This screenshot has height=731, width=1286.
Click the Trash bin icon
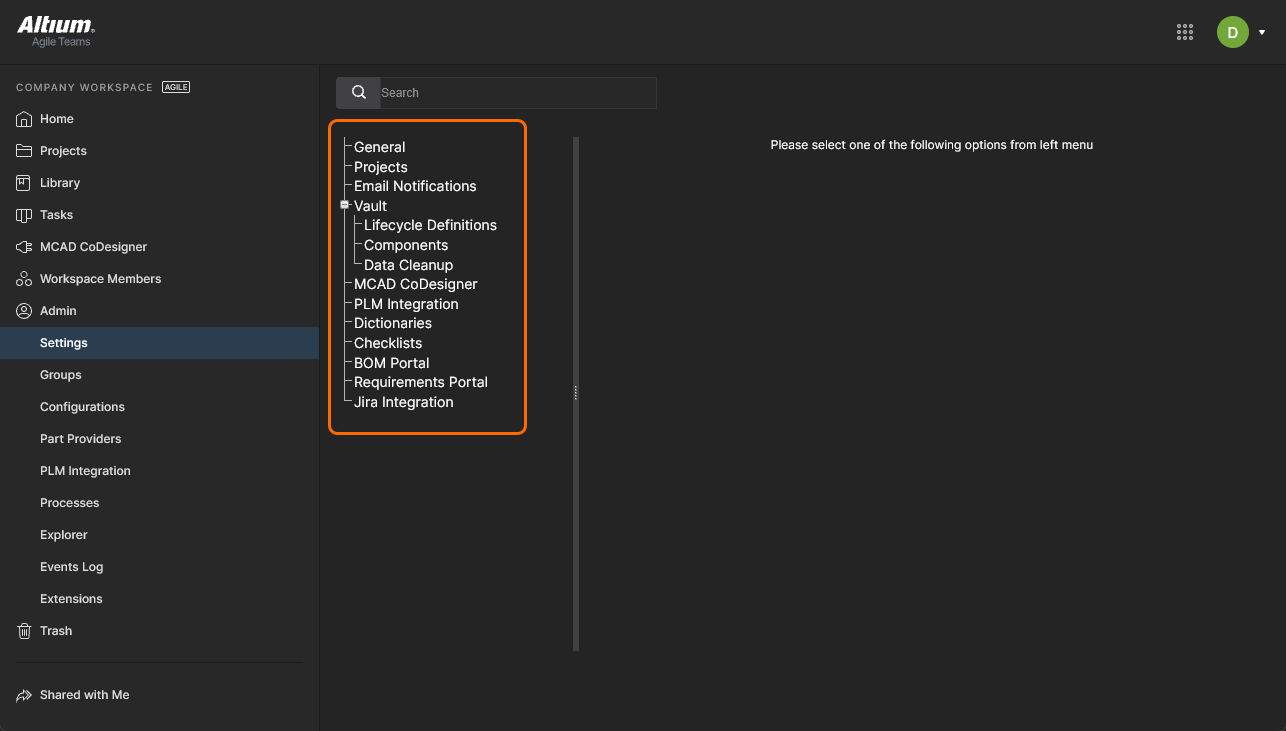point(24,631)
